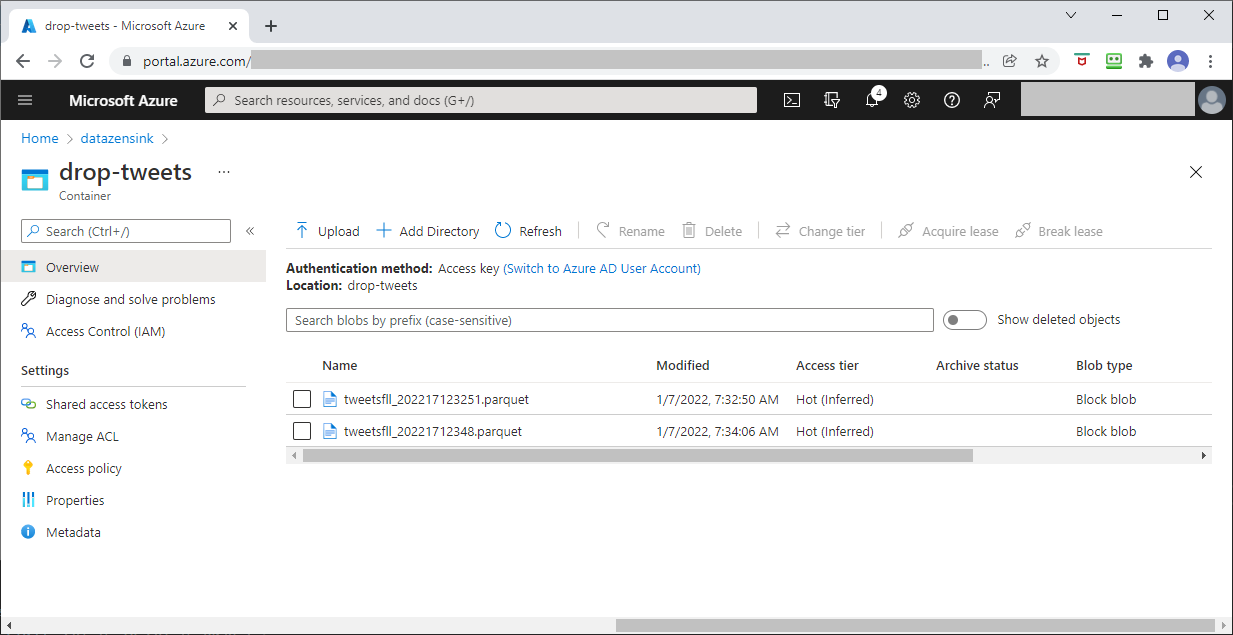The image size is (1233, 635).
Task: Open portal settings gear
Action: pos(912,100)
